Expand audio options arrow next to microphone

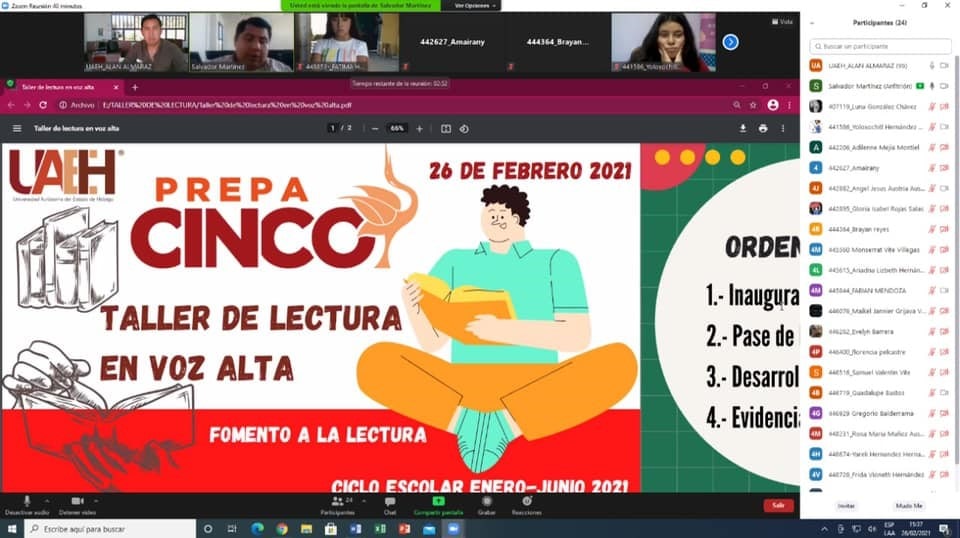coord(47,501)
